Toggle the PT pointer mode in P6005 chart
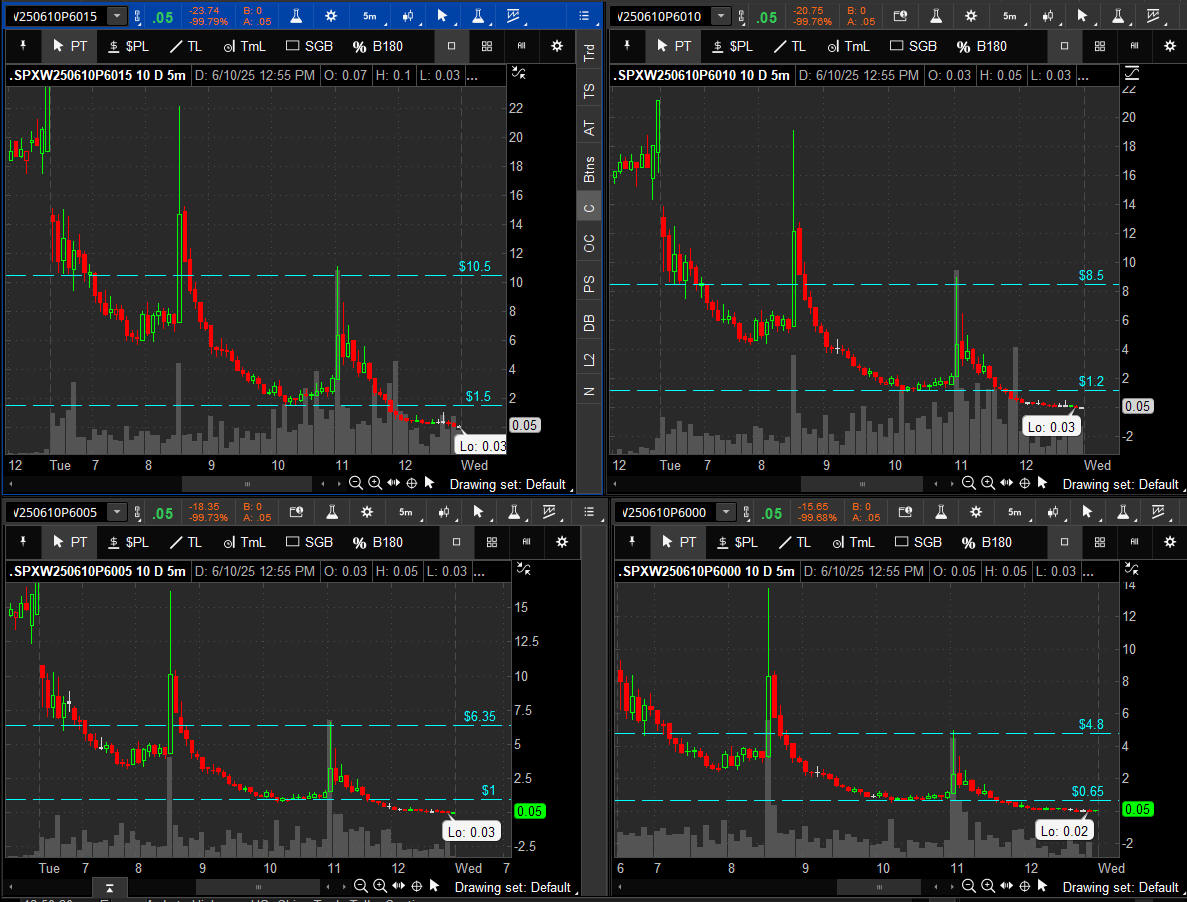 tap(70, 542)
